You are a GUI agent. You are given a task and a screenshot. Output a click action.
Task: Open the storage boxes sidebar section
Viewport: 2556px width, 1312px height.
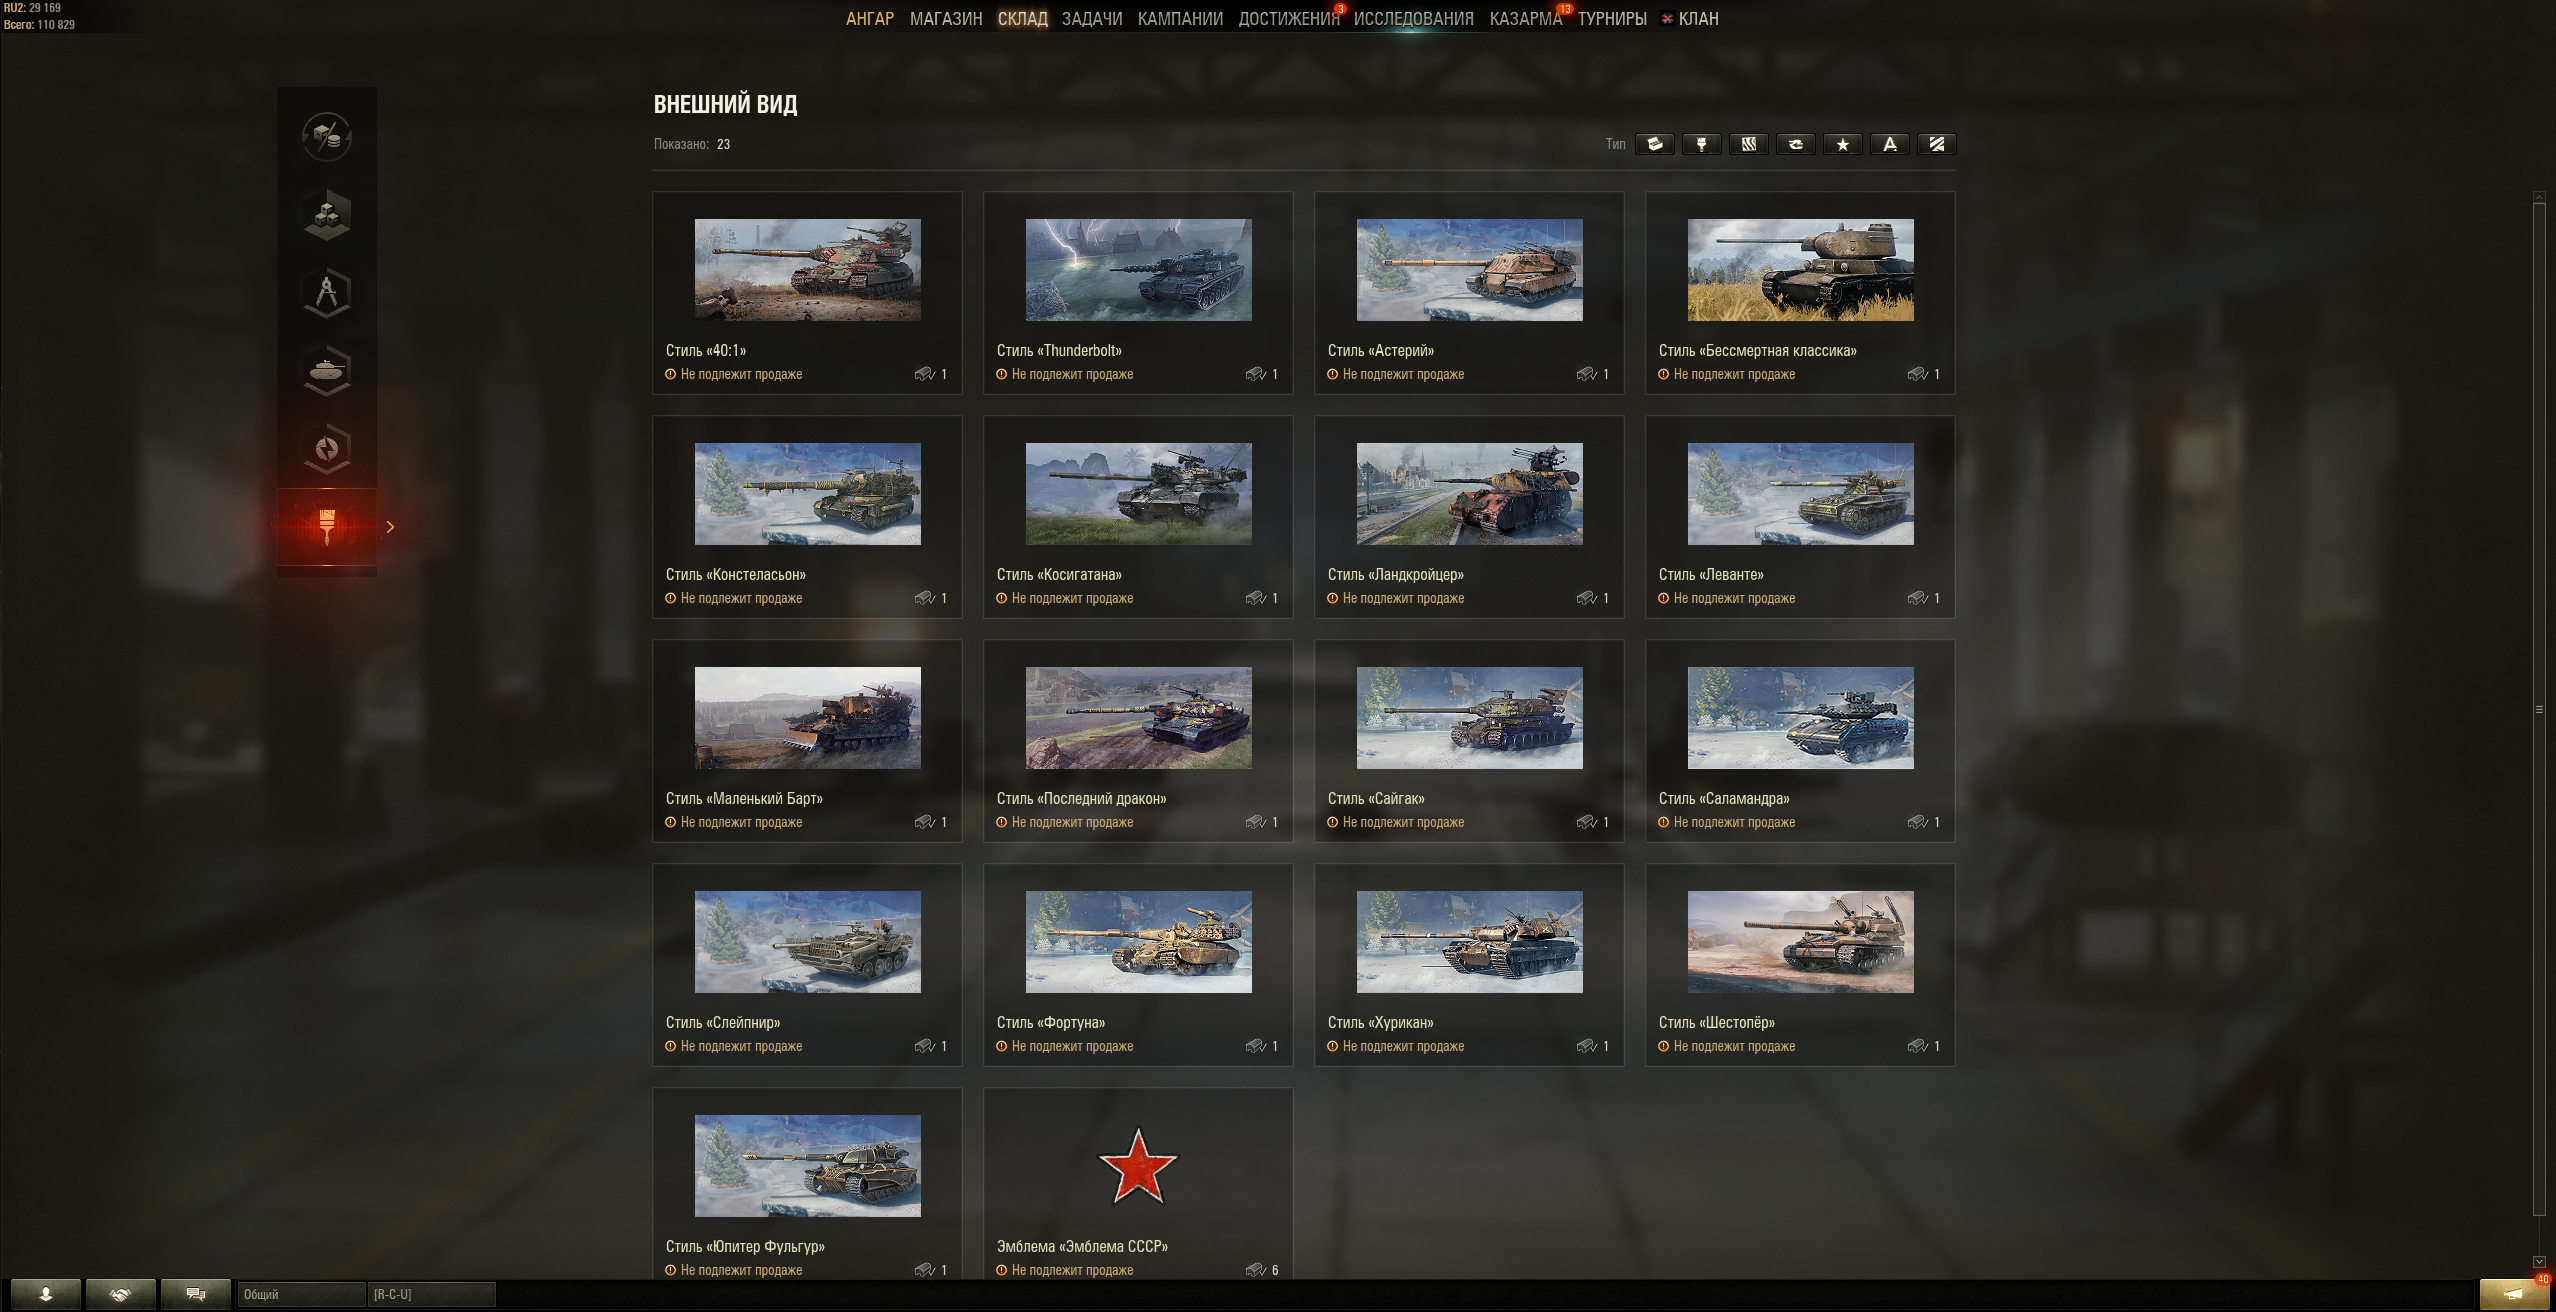pyautogui.click(x=327, y=214)
